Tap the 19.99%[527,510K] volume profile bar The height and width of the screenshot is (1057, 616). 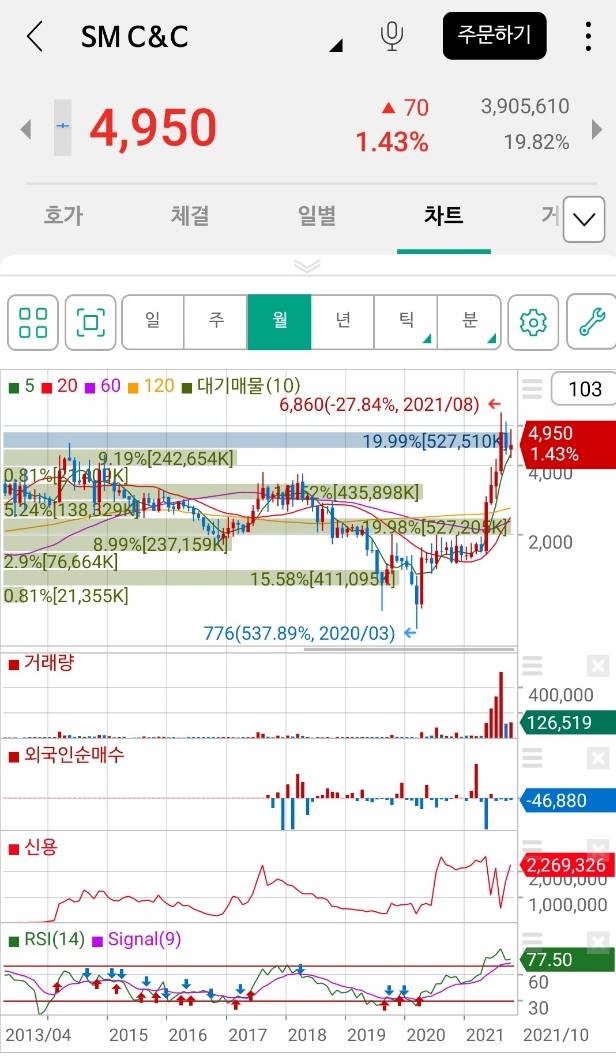pos(258,441)
